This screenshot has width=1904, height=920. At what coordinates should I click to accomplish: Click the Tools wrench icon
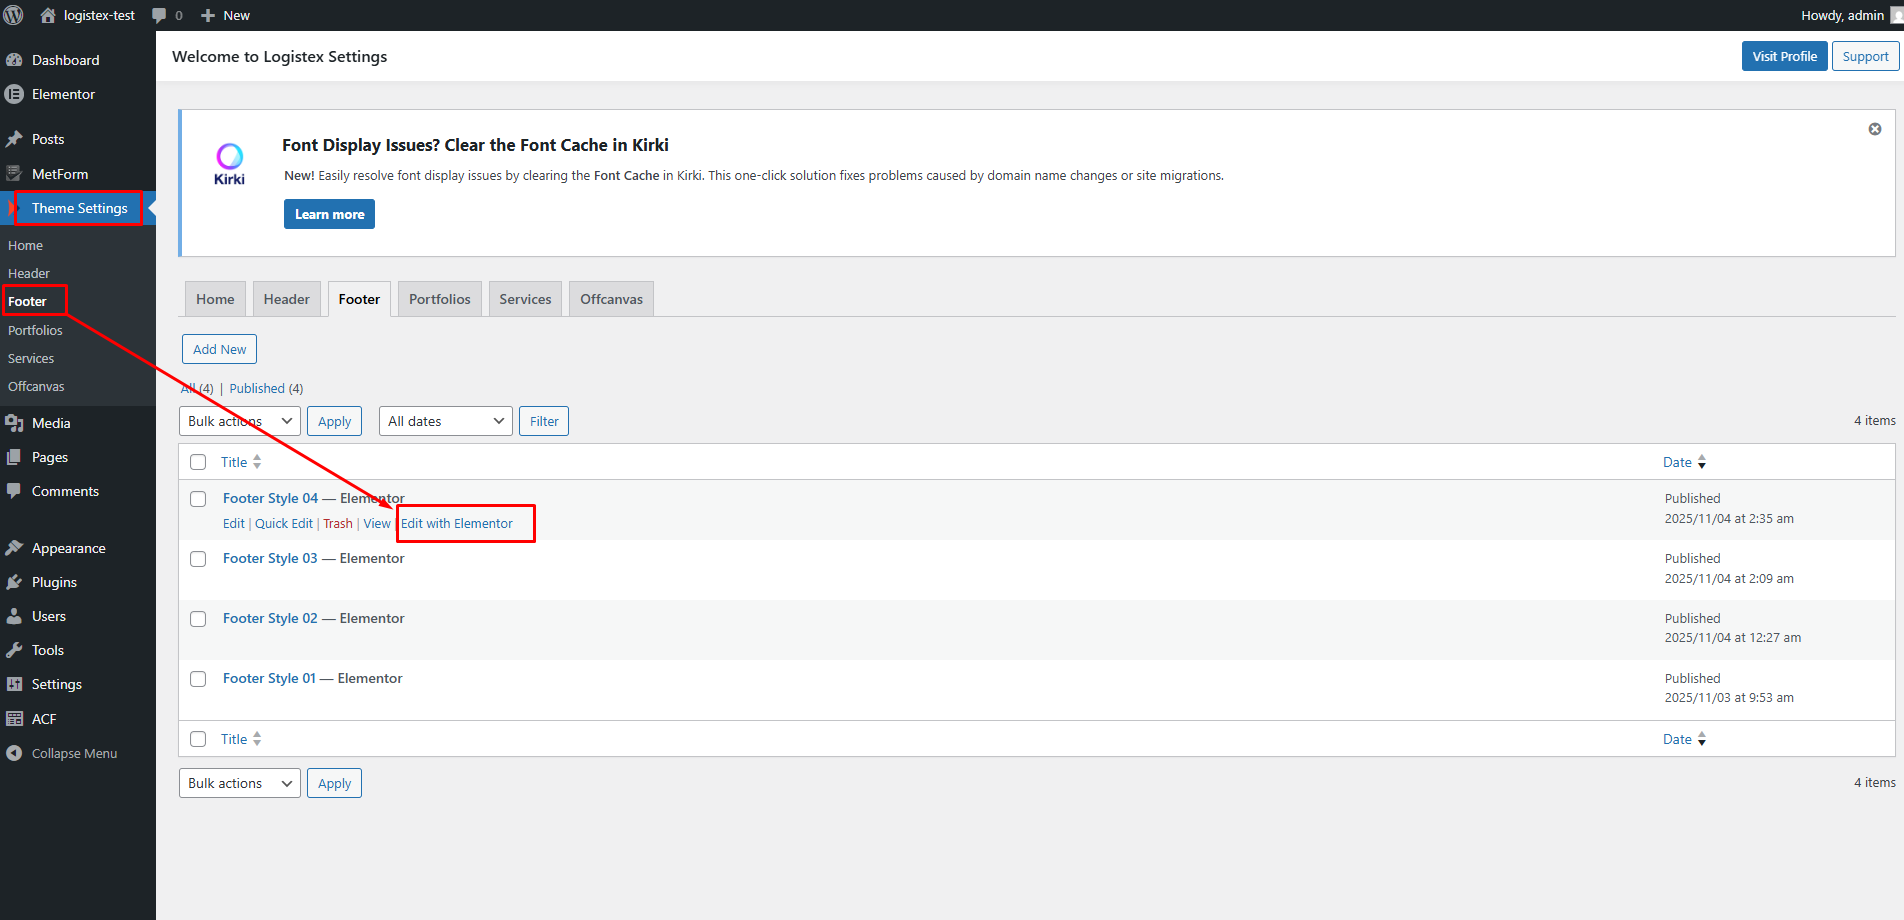[14, 650]
